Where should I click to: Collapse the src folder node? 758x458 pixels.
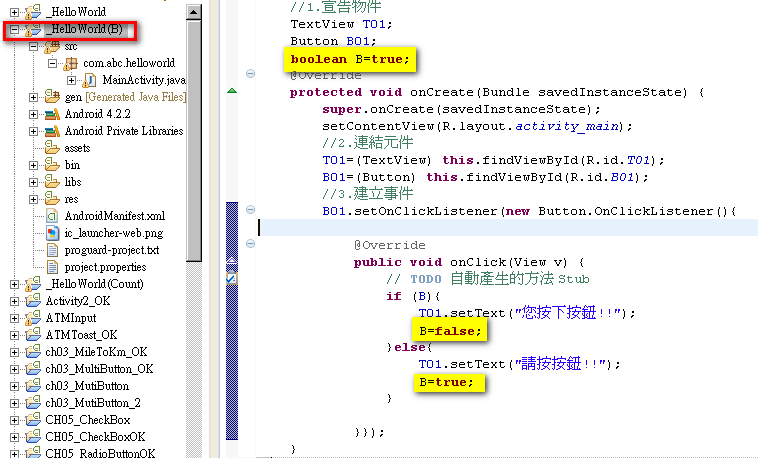coord(33,47)
